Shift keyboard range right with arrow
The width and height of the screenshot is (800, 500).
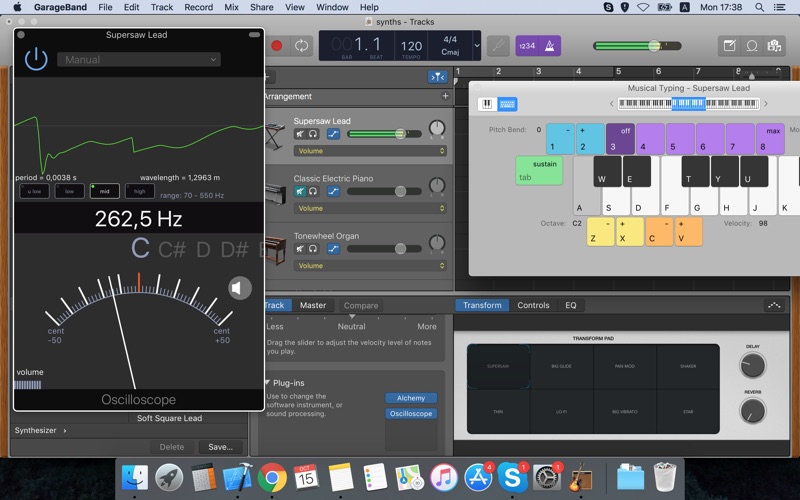(765, 104)
